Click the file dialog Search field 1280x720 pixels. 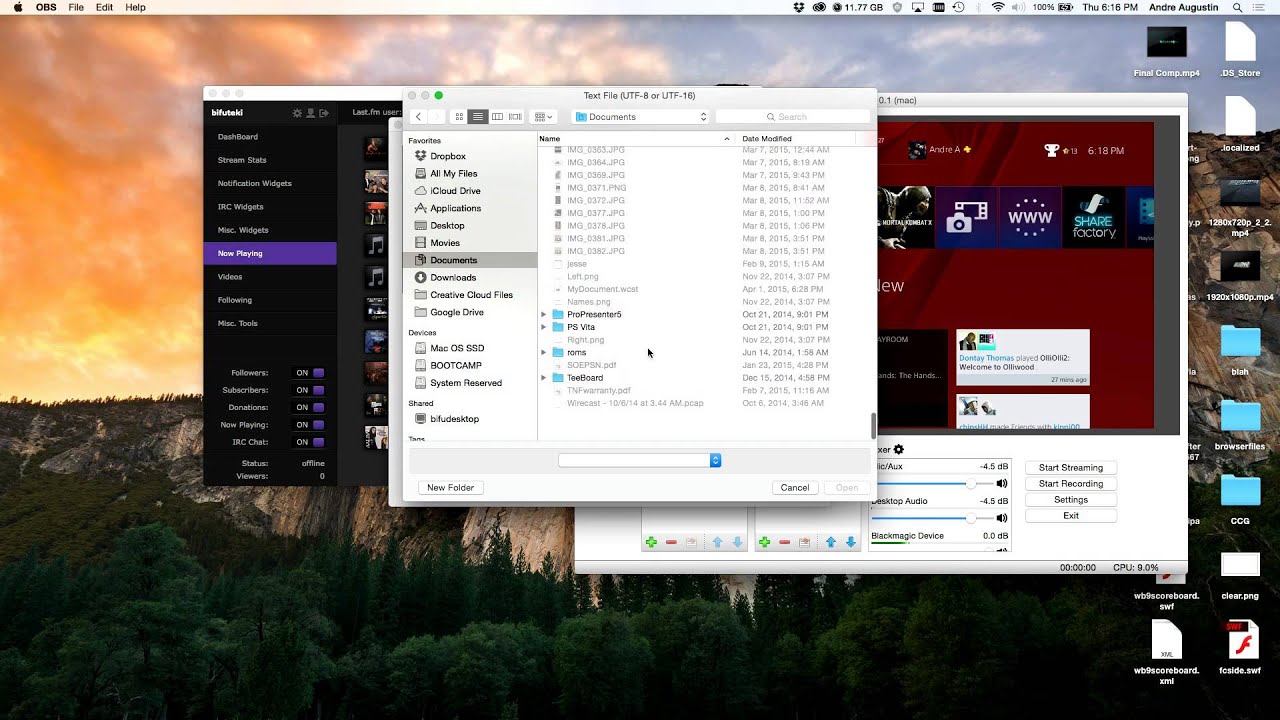(792, 117)
